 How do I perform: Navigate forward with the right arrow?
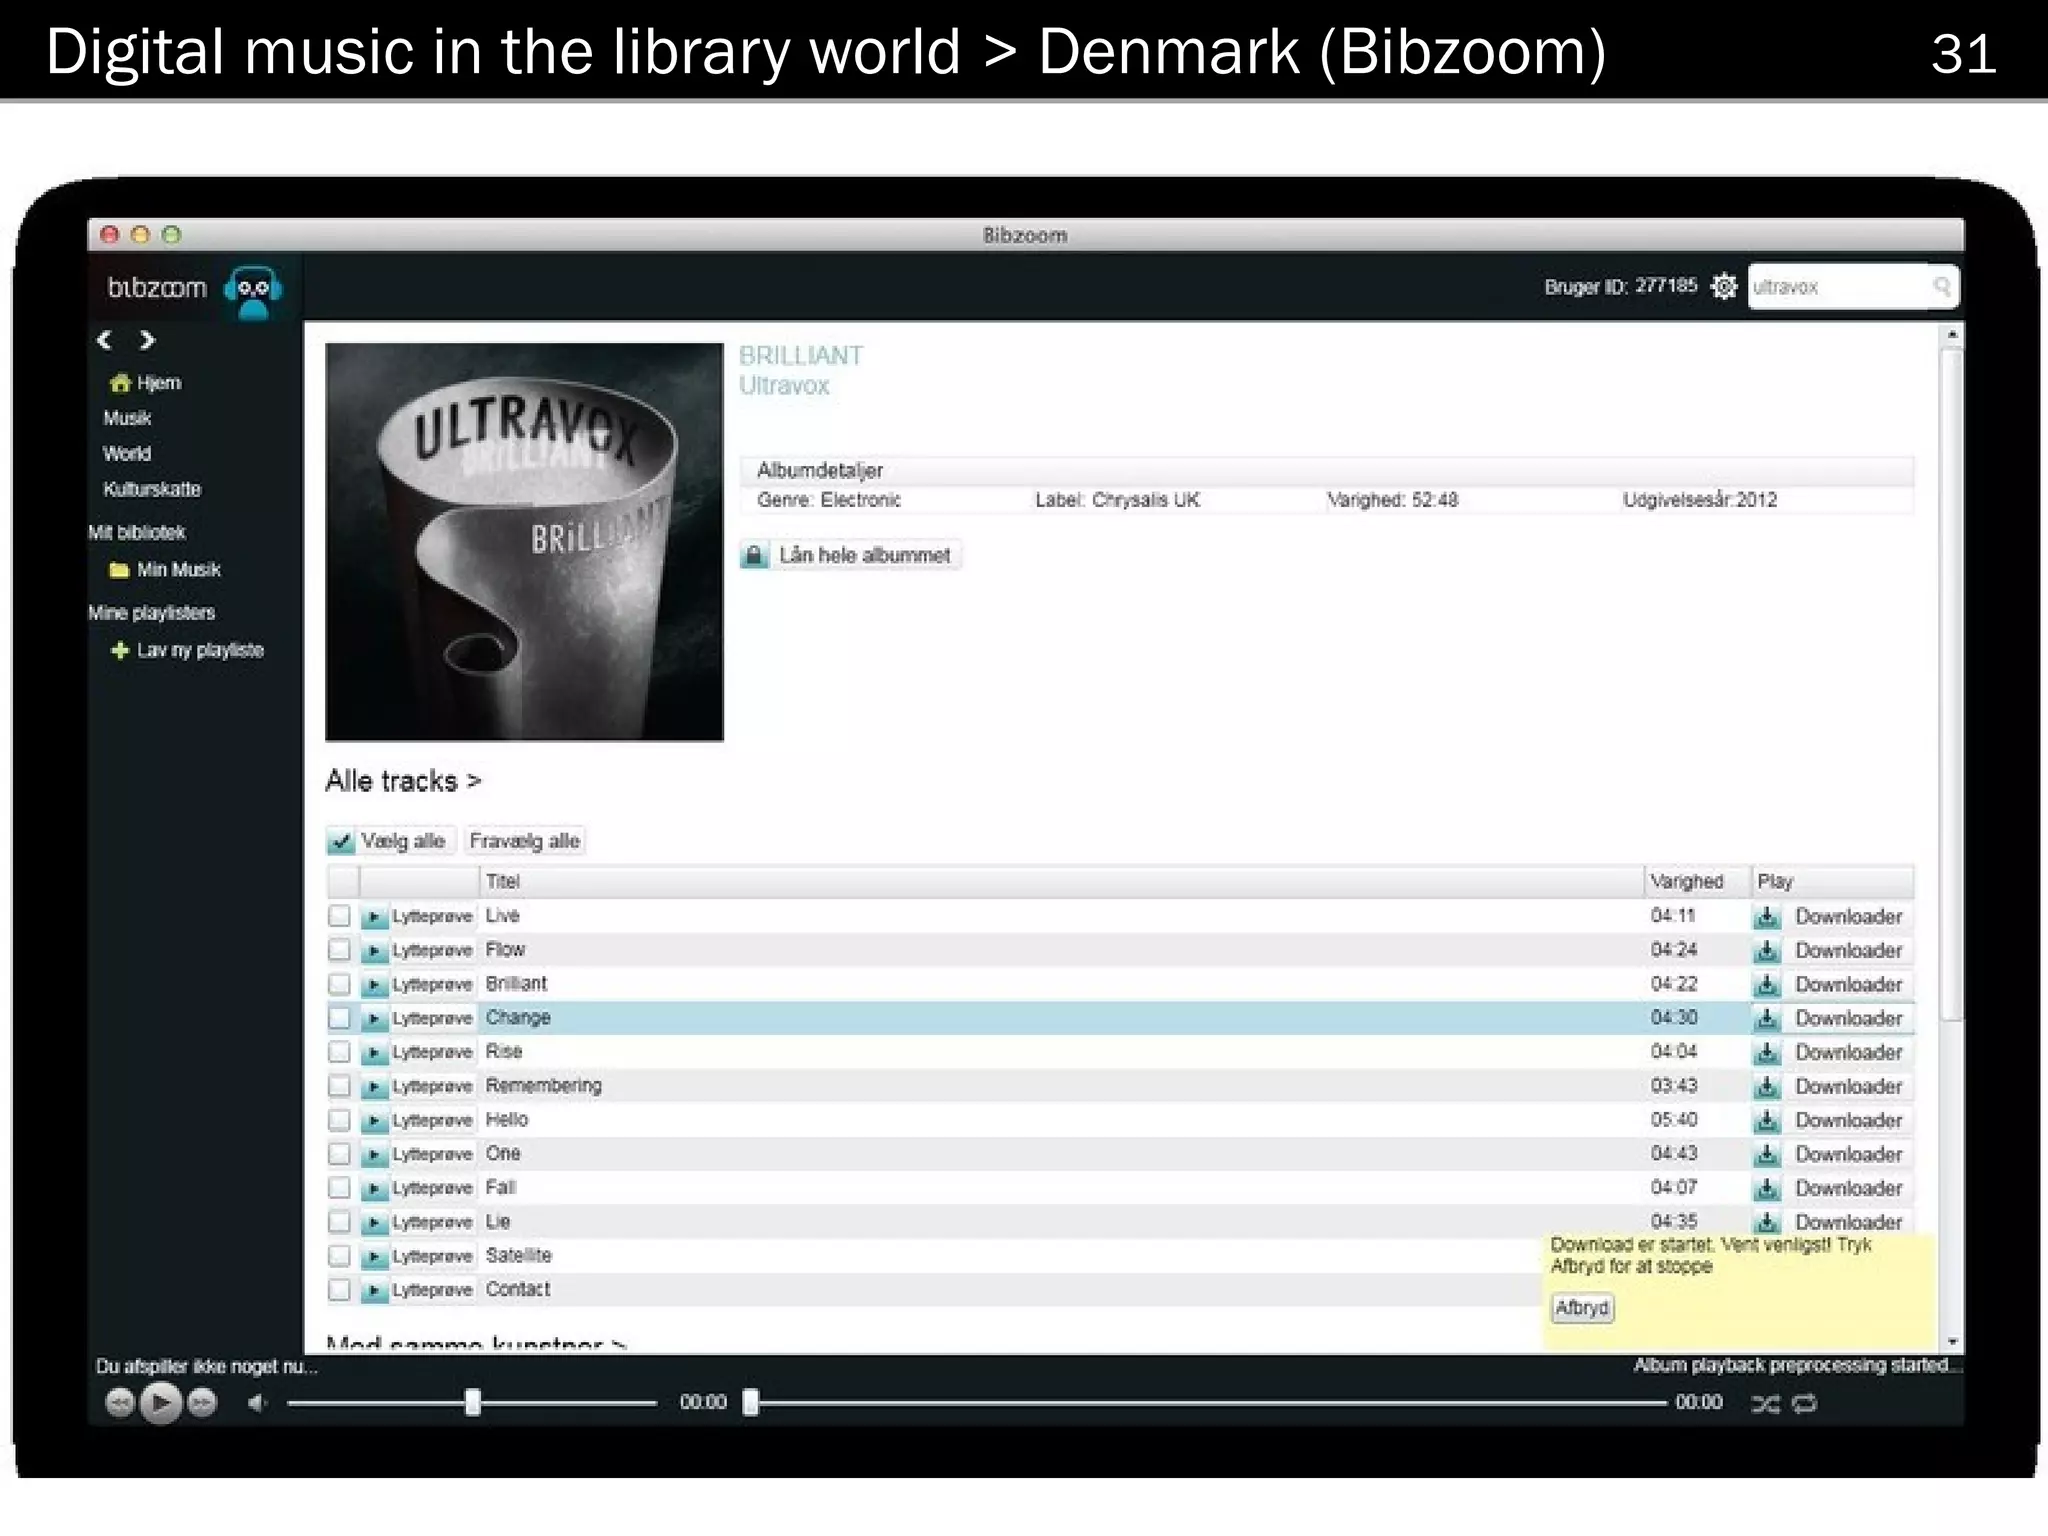coord(147,340)
